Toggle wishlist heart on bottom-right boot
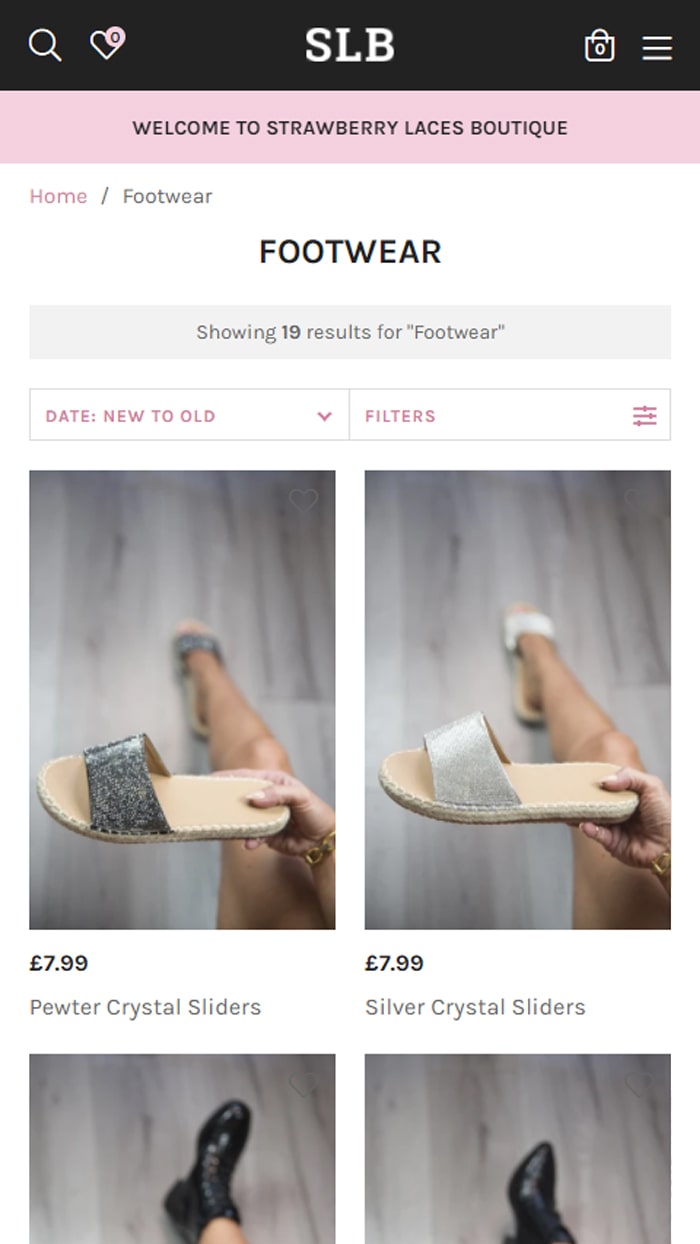700x1244 pixels. (638, 1084)
